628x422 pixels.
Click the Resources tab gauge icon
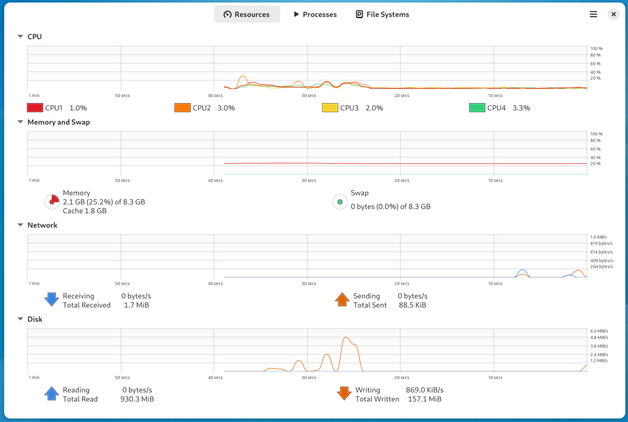(x=227, y=14)
